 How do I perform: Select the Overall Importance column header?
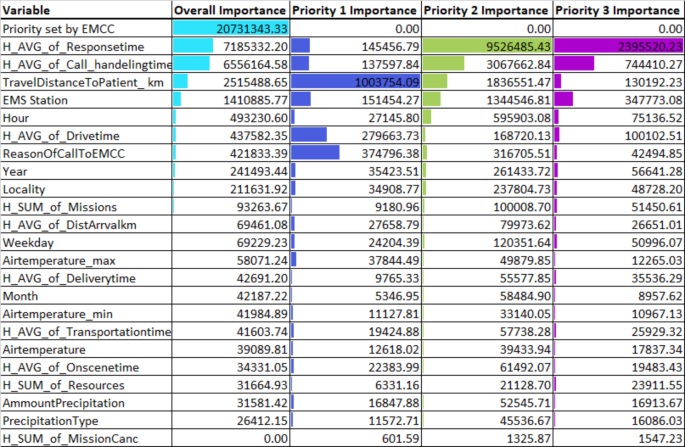[x=230, y=10]
